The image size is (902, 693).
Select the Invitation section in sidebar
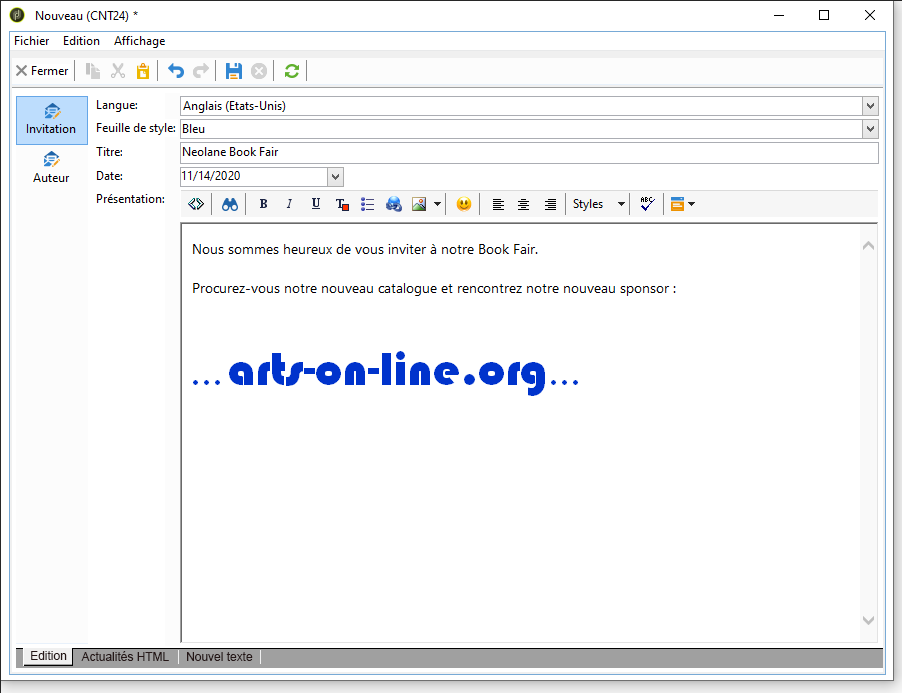51,120
